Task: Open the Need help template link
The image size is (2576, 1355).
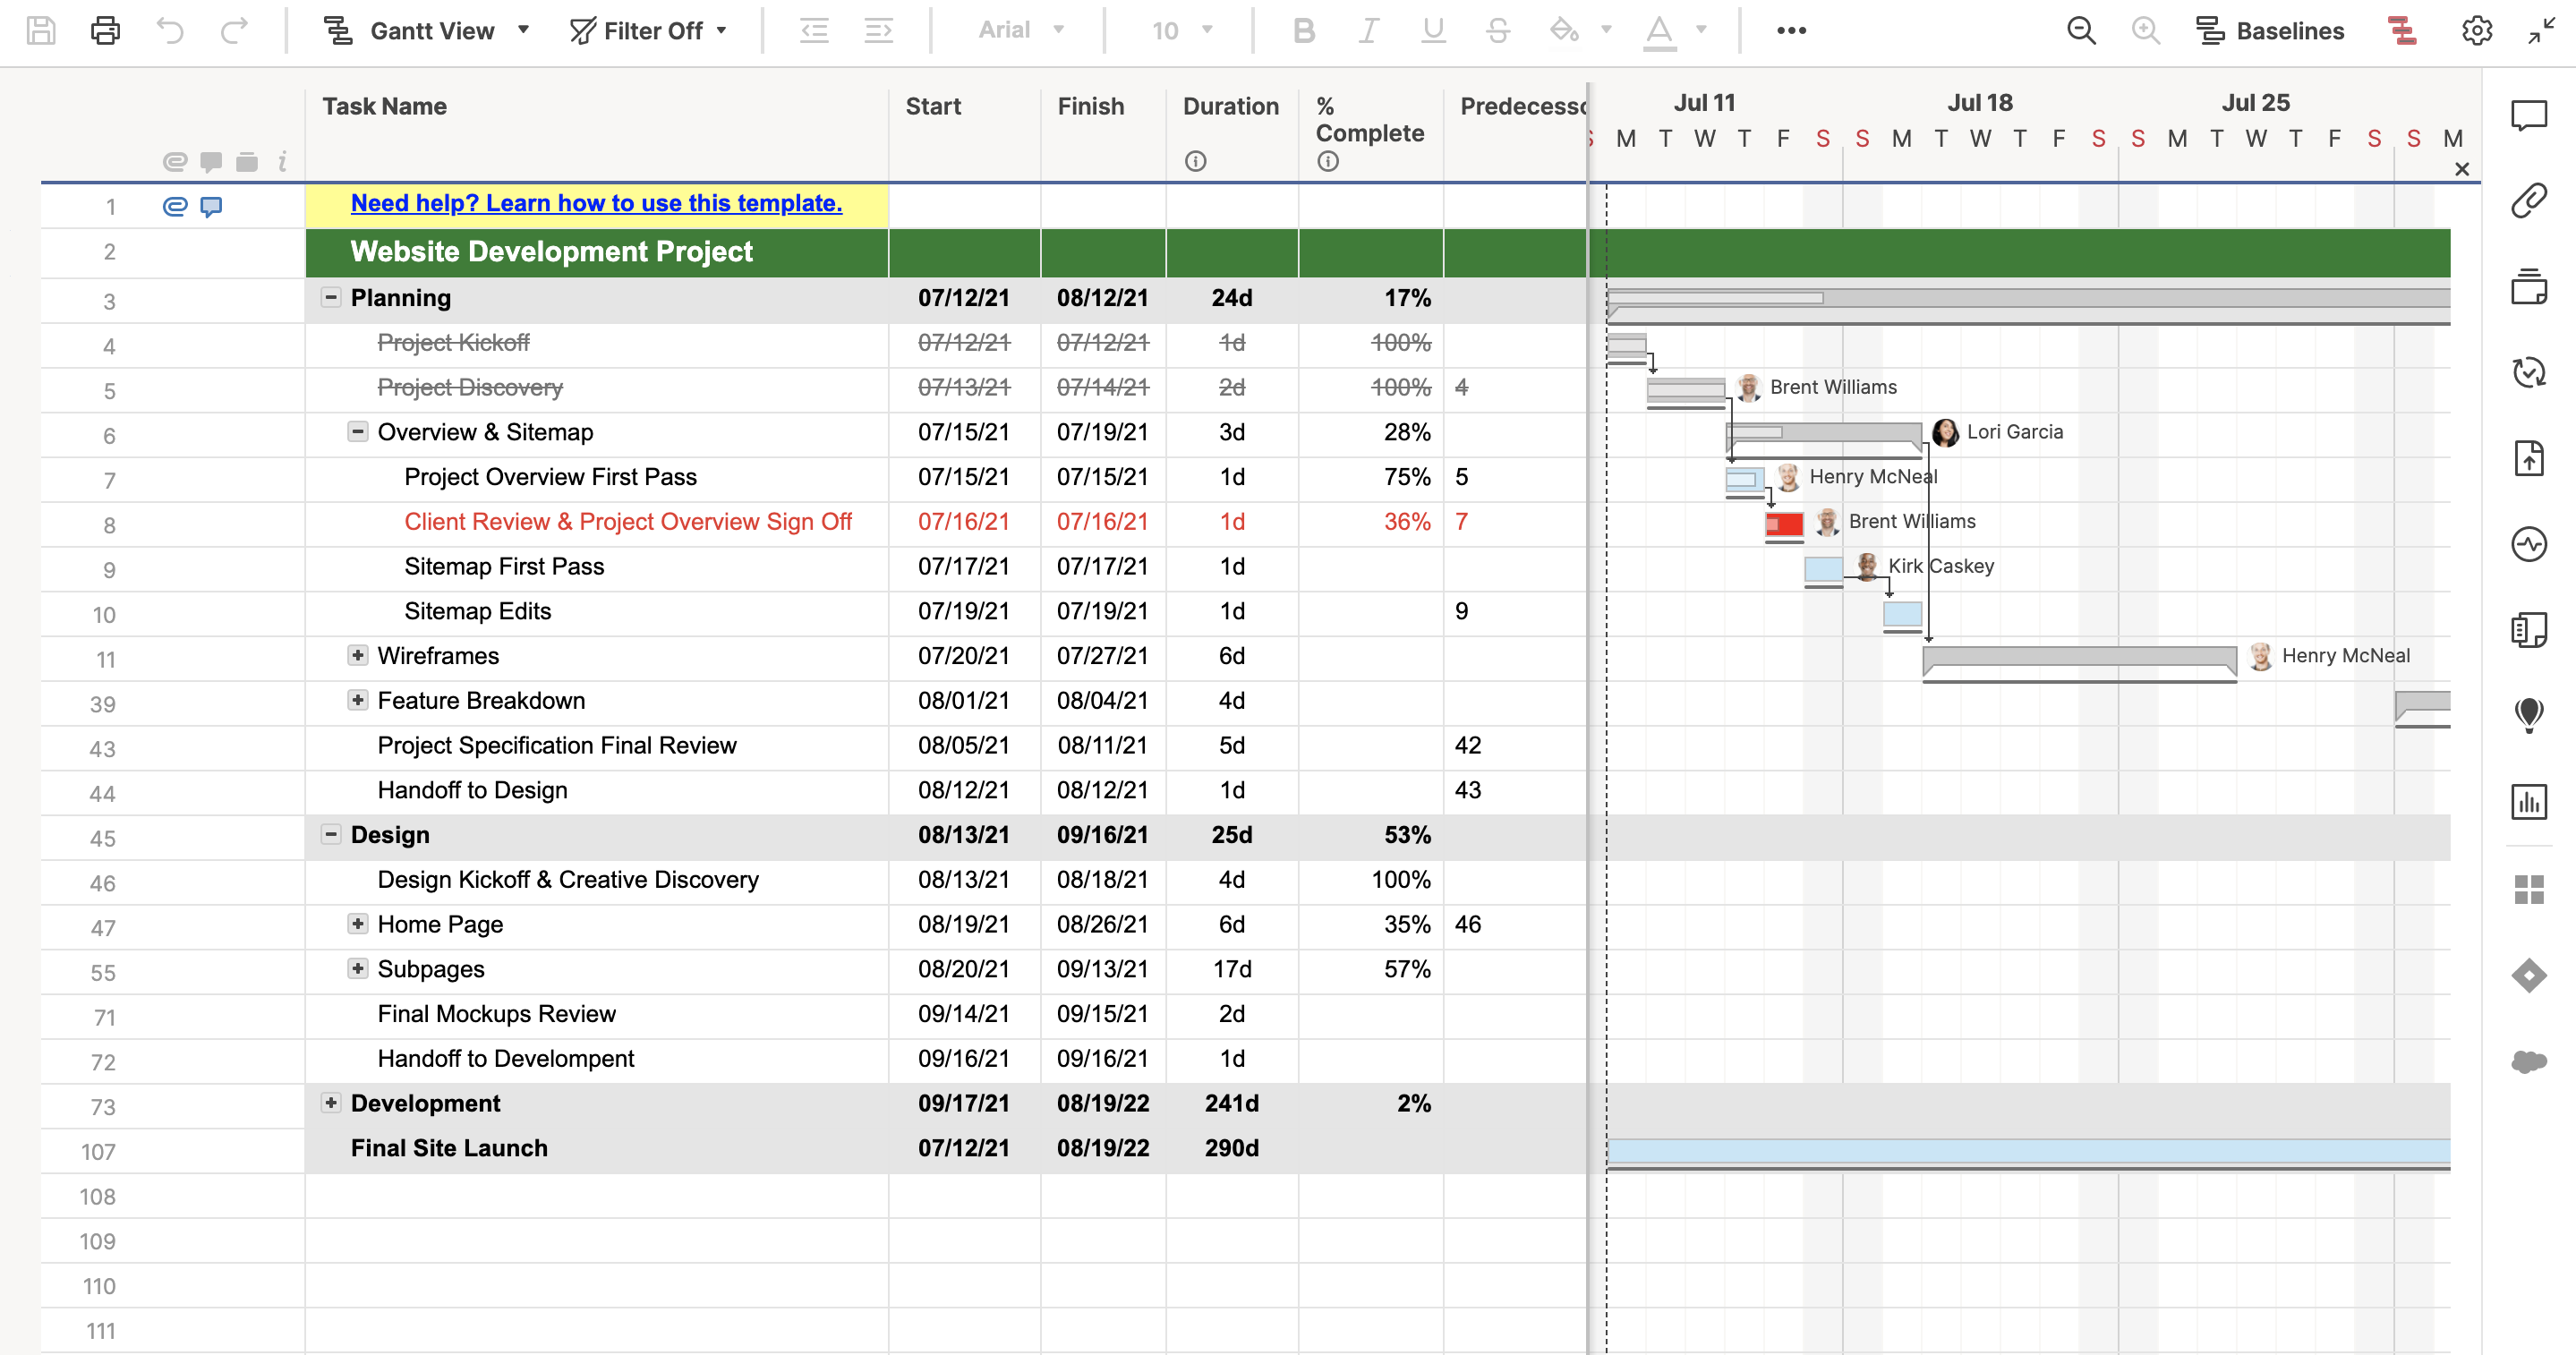Action: (596, 203)
